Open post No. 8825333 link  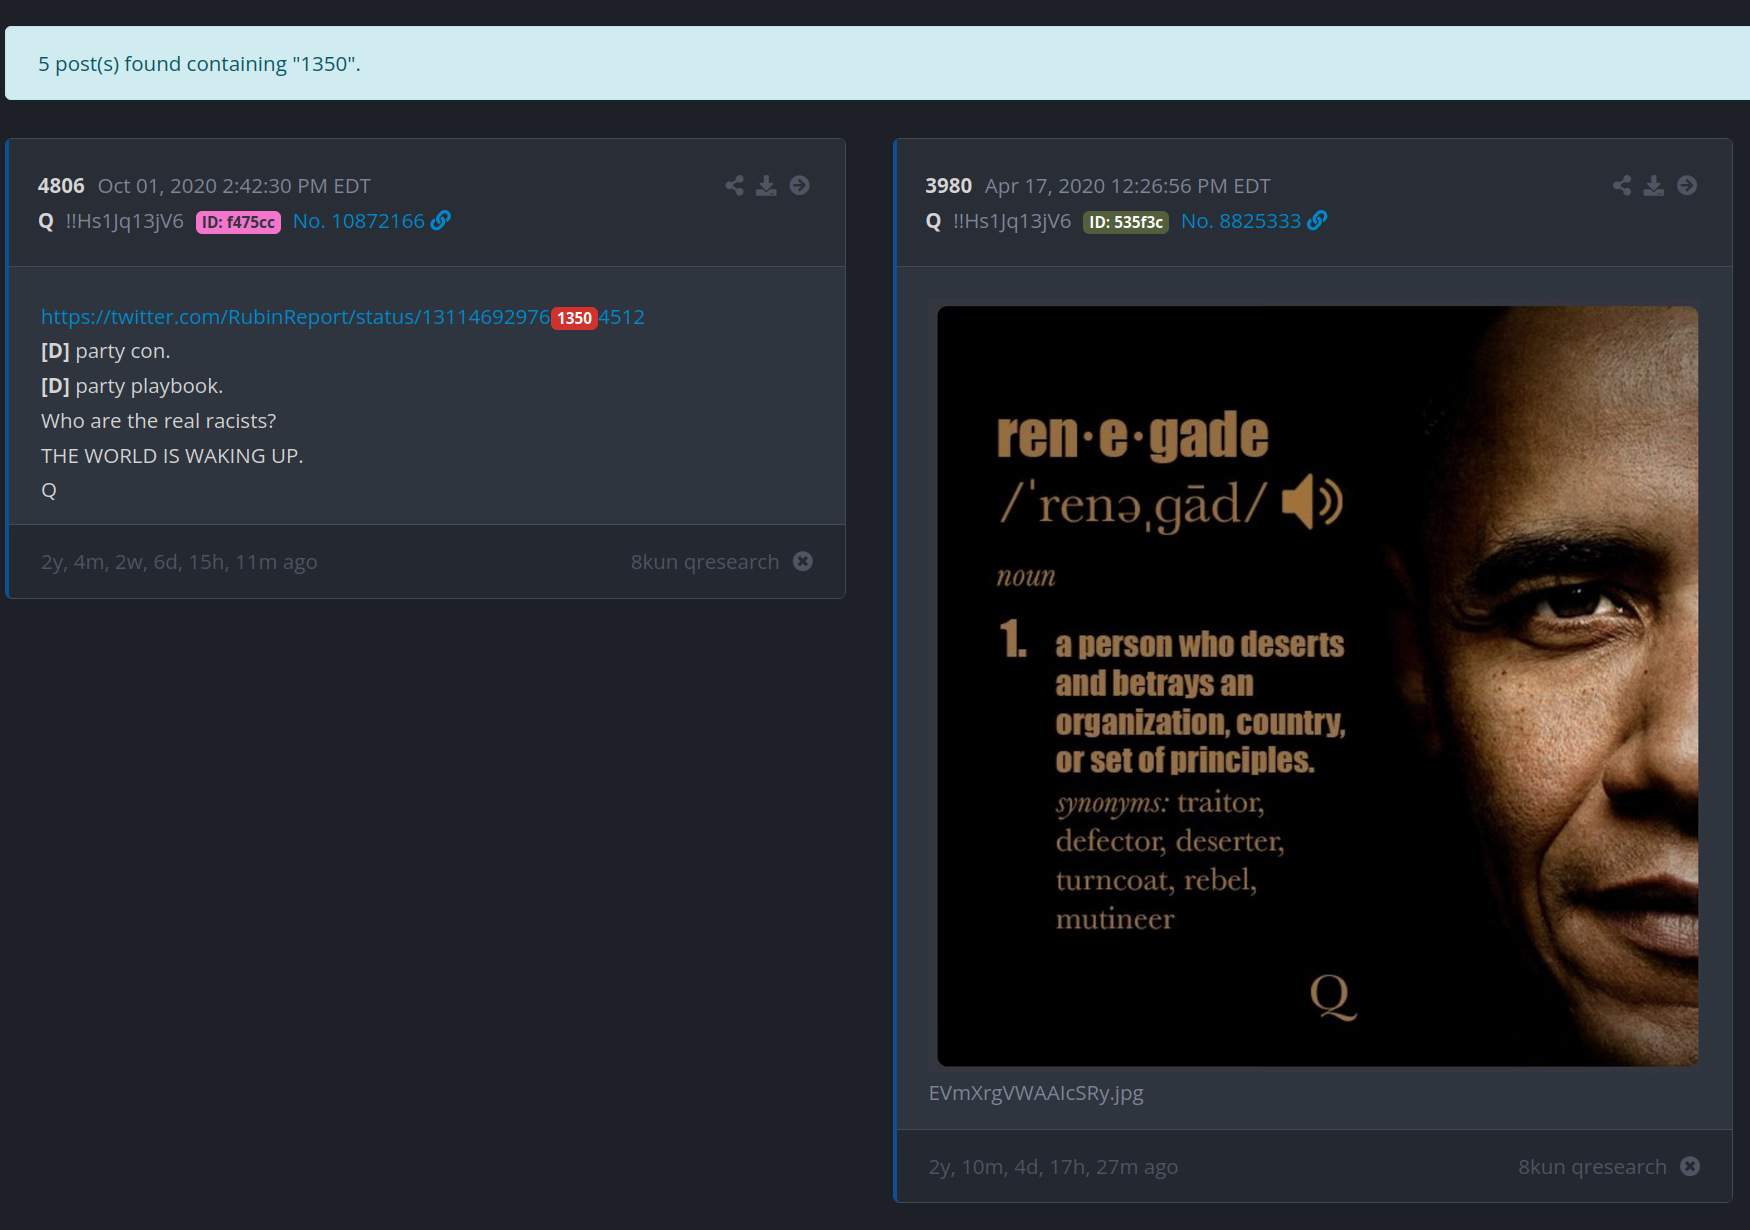pyautogui.click(x=1241, y=221)
